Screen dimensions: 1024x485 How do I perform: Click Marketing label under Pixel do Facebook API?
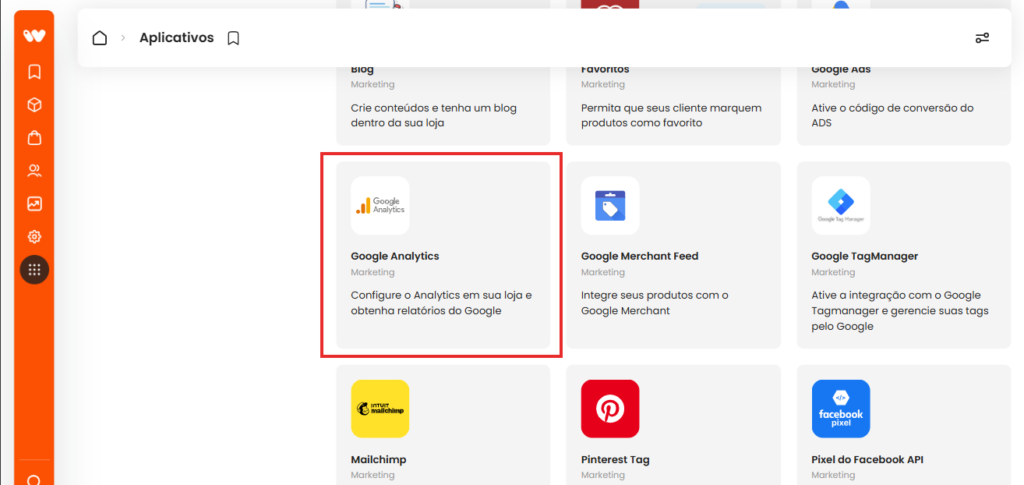[x=833, y=475]
